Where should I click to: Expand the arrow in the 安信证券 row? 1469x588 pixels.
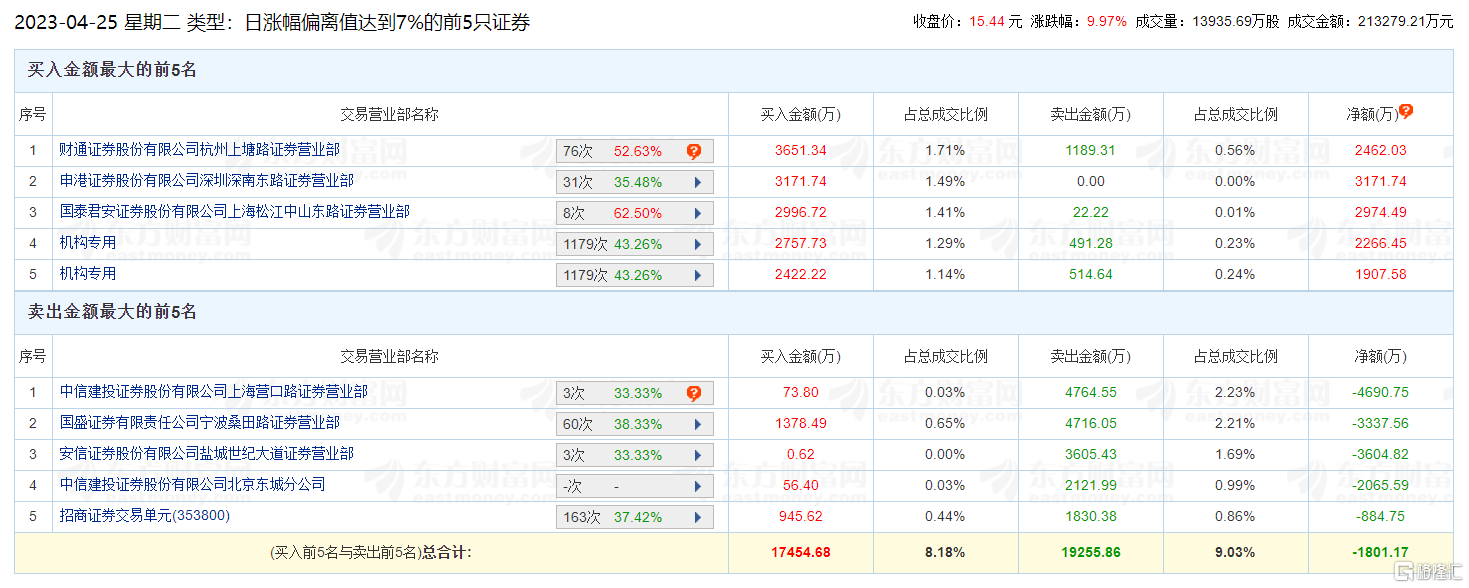point(697,455)
